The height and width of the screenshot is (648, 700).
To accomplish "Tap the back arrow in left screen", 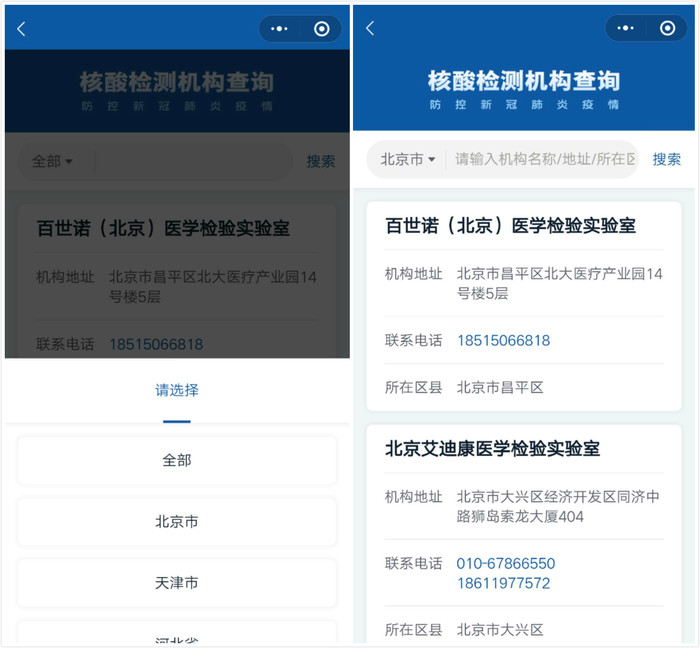I will (x=21, y=29).
